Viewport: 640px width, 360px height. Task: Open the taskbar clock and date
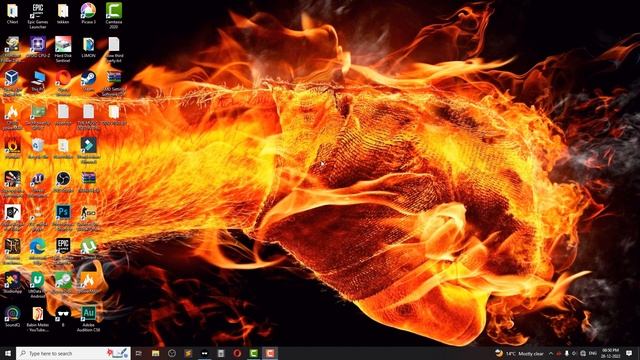[611, 353]
